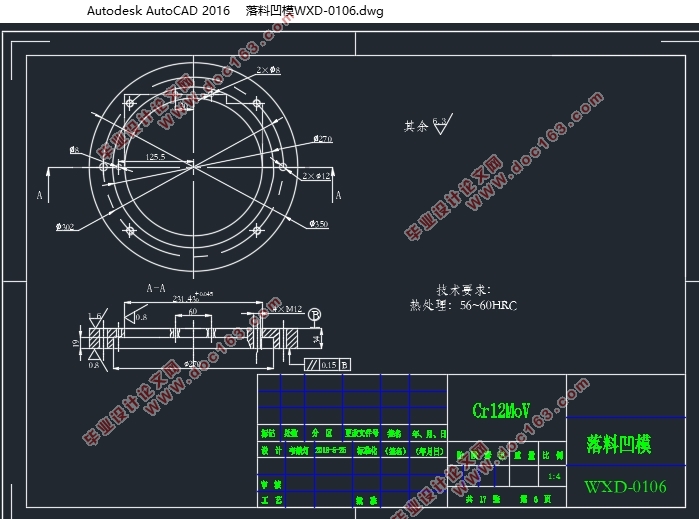Select the 设计 row label

coord(271,450)
